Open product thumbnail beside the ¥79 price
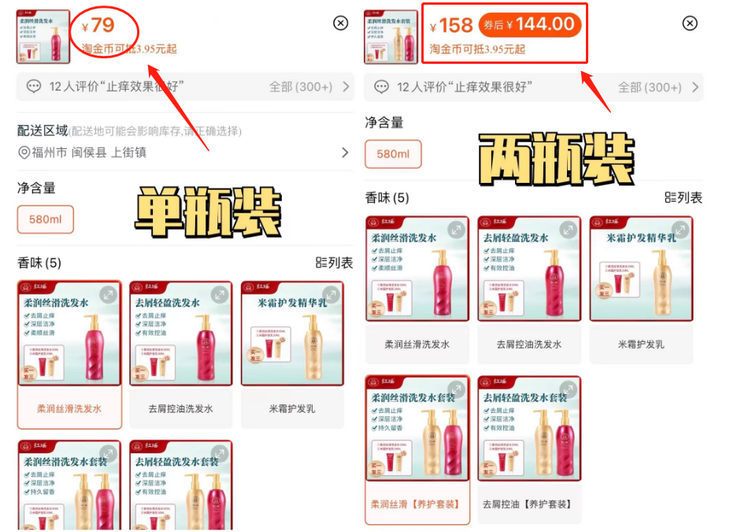The width and height of the screenshot is (730, 532). [x=43, y=37]
